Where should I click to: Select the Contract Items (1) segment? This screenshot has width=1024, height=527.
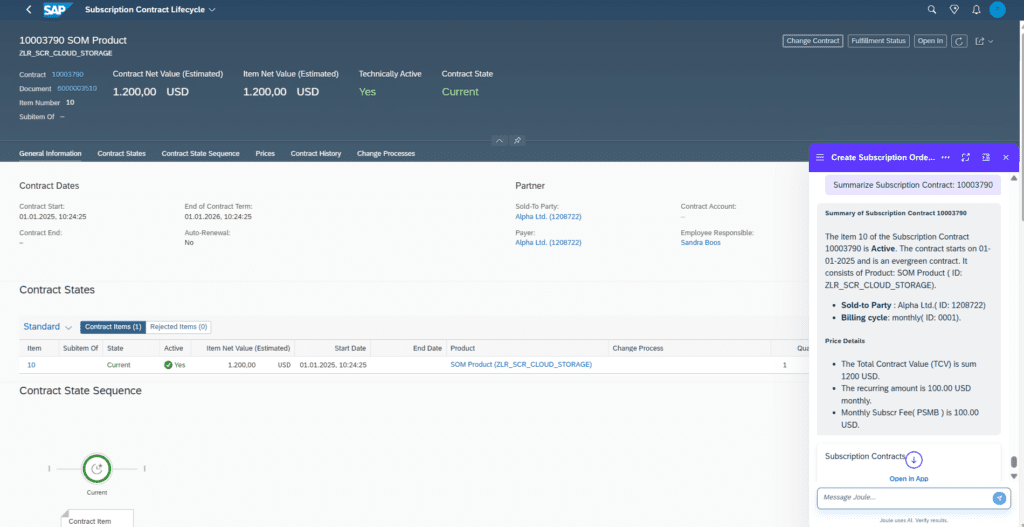(x=113, y=327)
